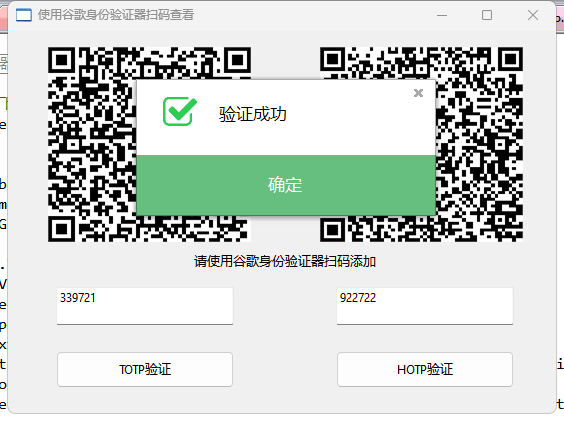Minimize the 使用谷歌身份验证器扫码查看 window

coord(442,15)
